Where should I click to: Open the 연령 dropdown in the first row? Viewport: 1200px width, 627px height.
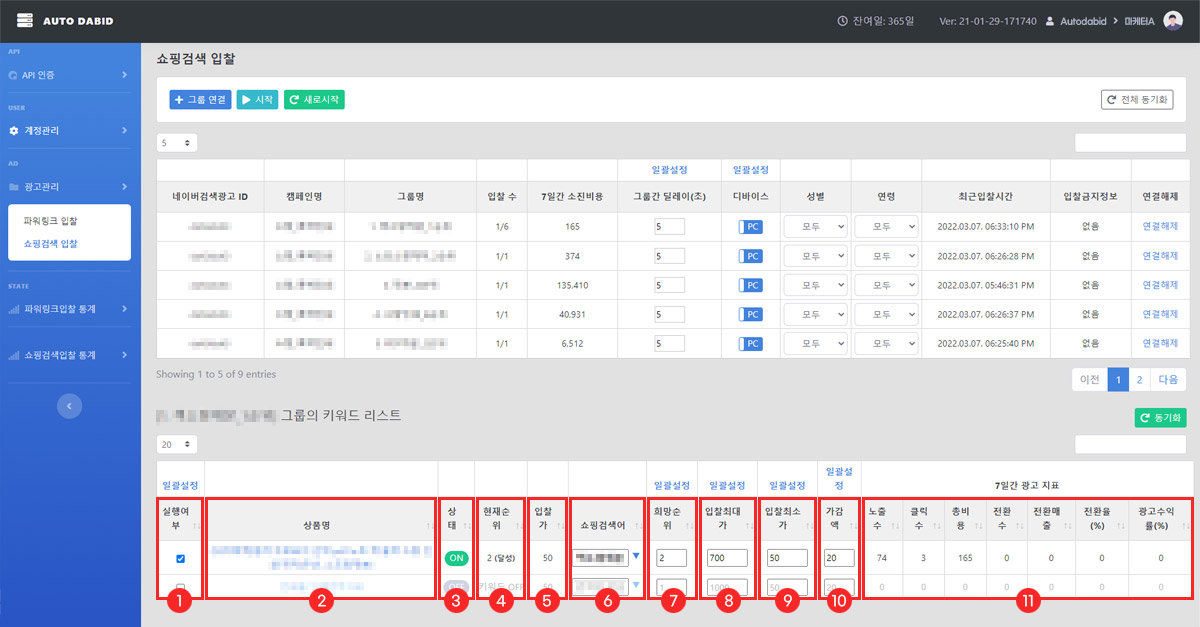coord(885,227)
